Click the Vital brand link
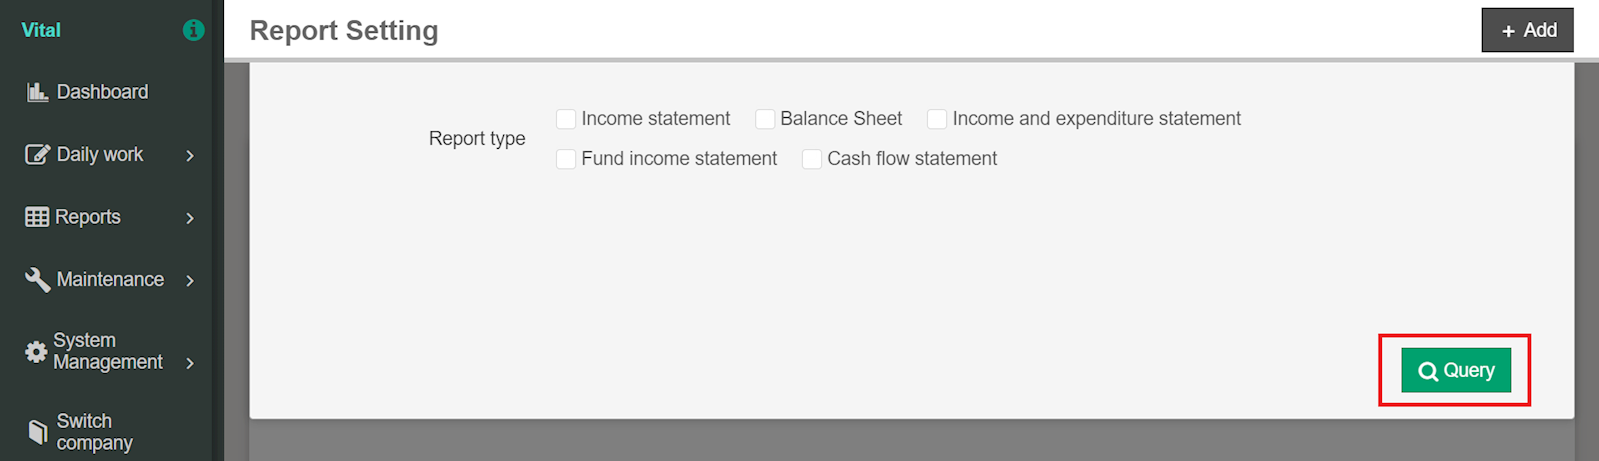1599x461 pixels. [41, 30]
